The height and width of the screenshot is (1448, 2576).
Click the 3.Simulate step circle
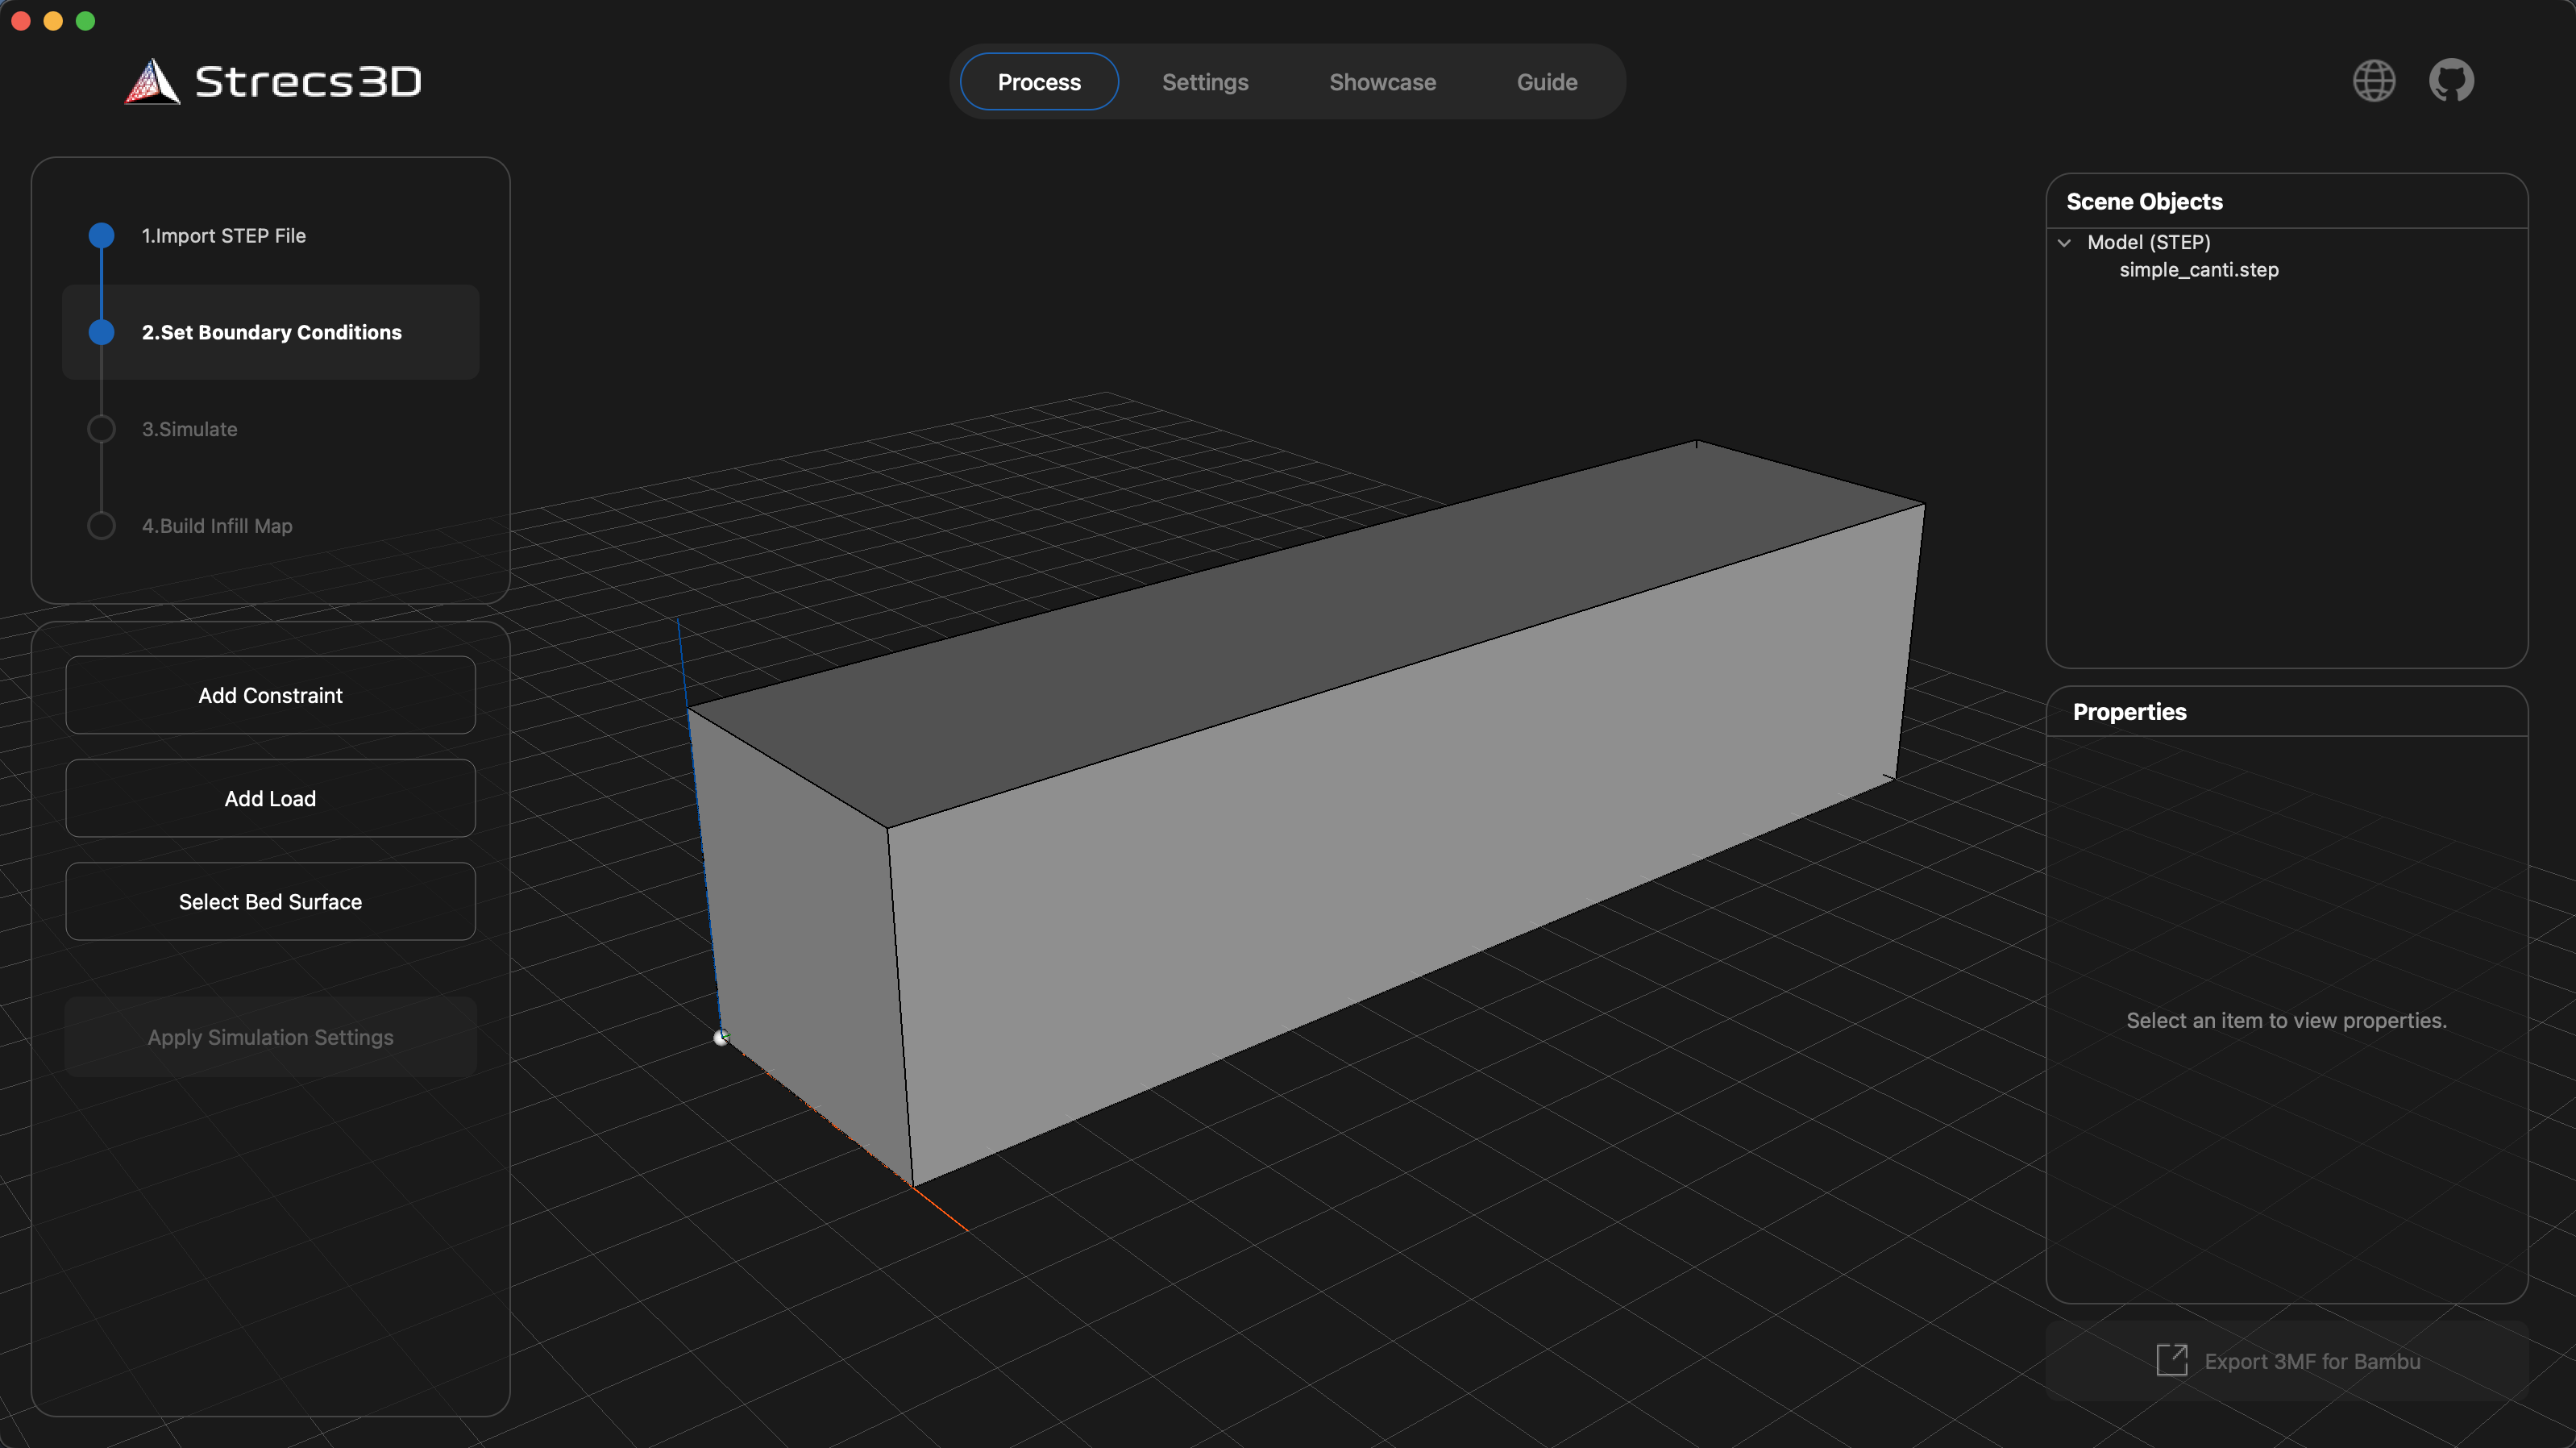[101, 428]
